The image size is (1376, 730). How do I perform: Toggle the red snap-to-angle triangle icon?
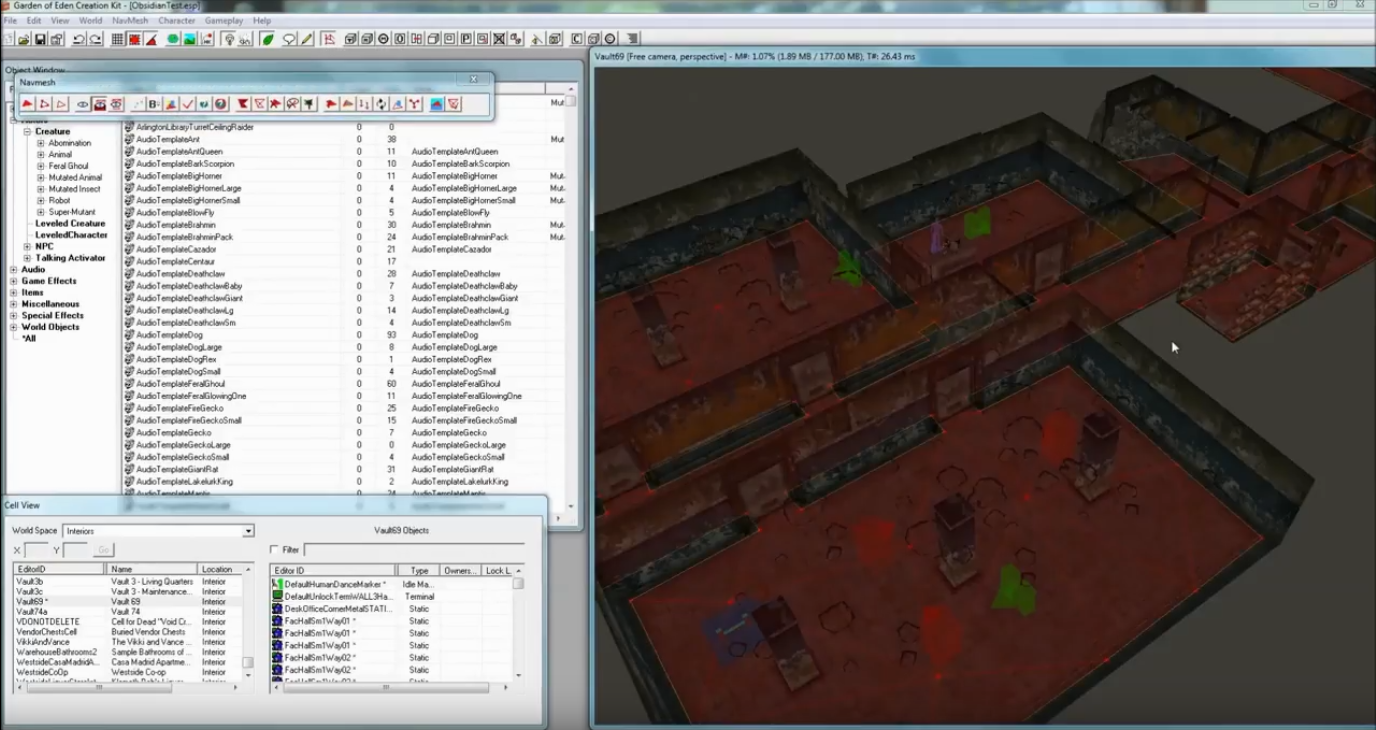(x=151, y=40)
